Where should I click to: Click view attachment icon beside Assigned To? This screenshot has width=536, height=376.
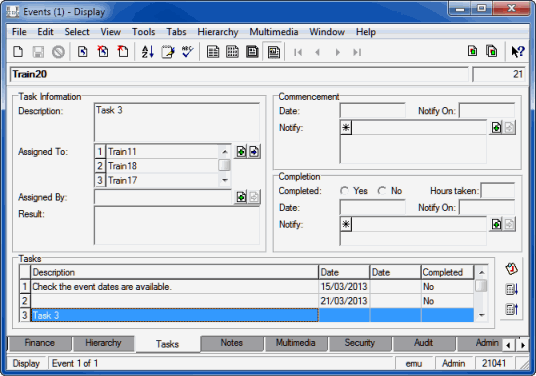[254, 151]
